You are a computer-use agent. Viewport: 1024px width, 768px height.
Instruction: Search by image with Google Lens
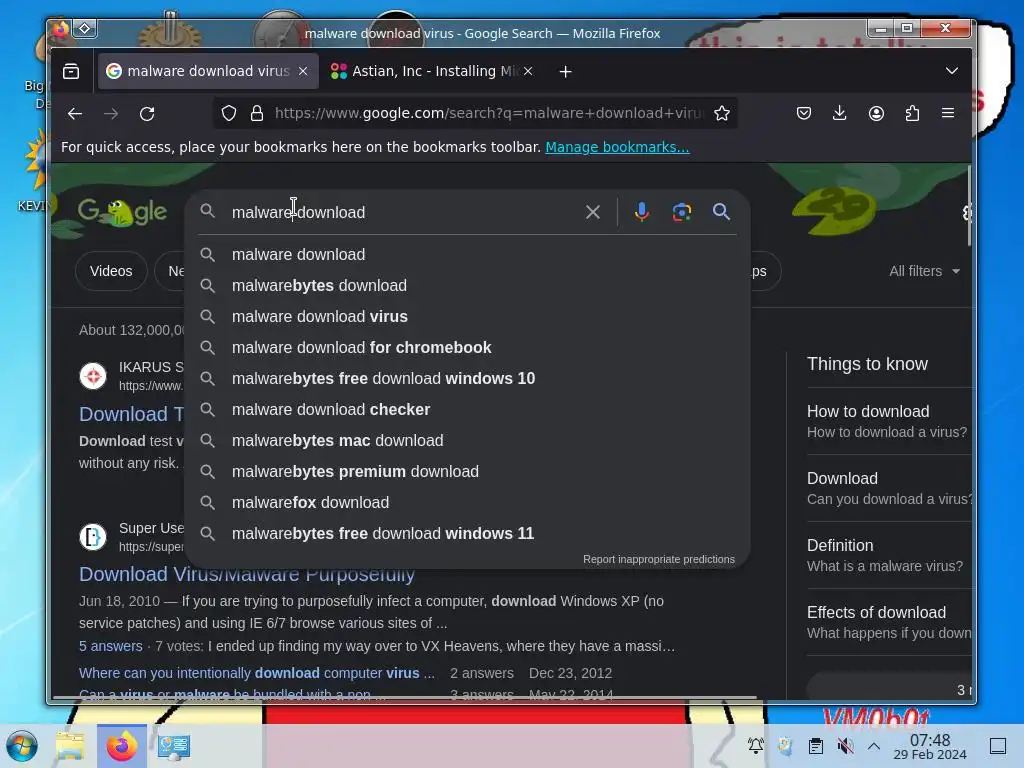click(682, 212)
